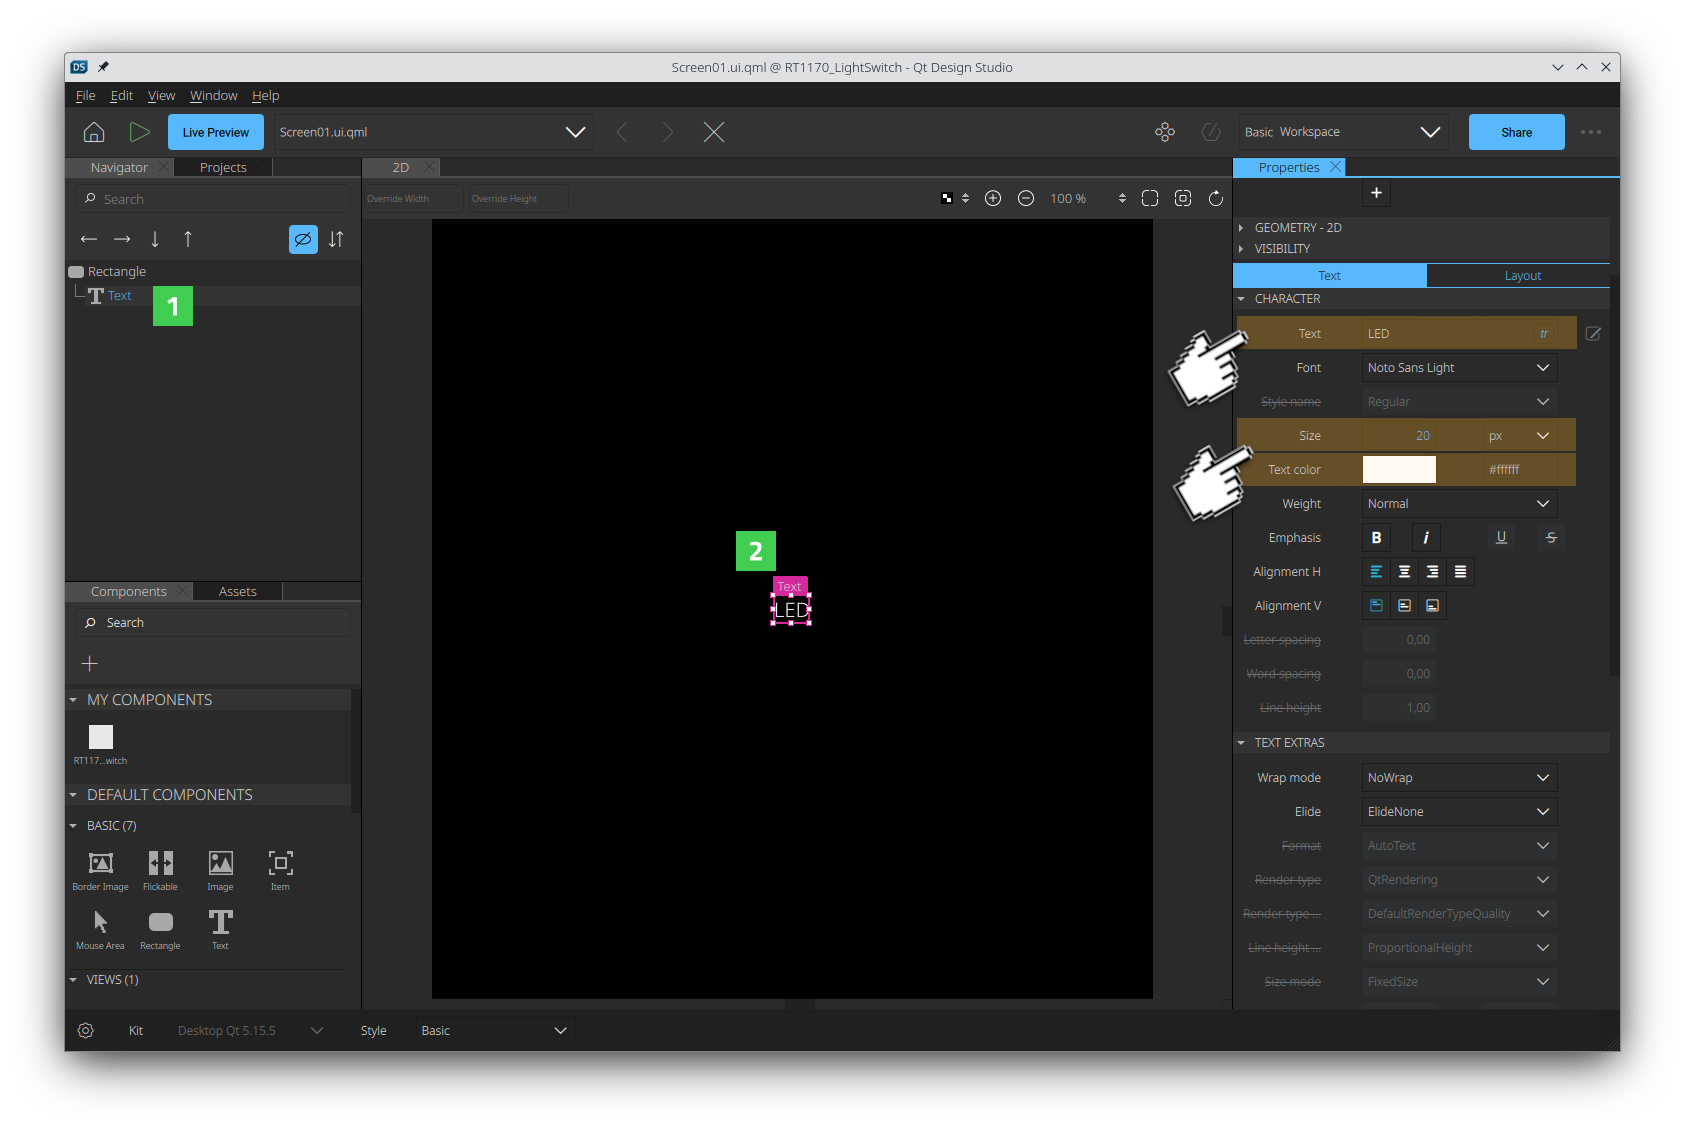
Task: Click the zoom in icon in the 2D toolbar
Action: [x=993, y=199]
